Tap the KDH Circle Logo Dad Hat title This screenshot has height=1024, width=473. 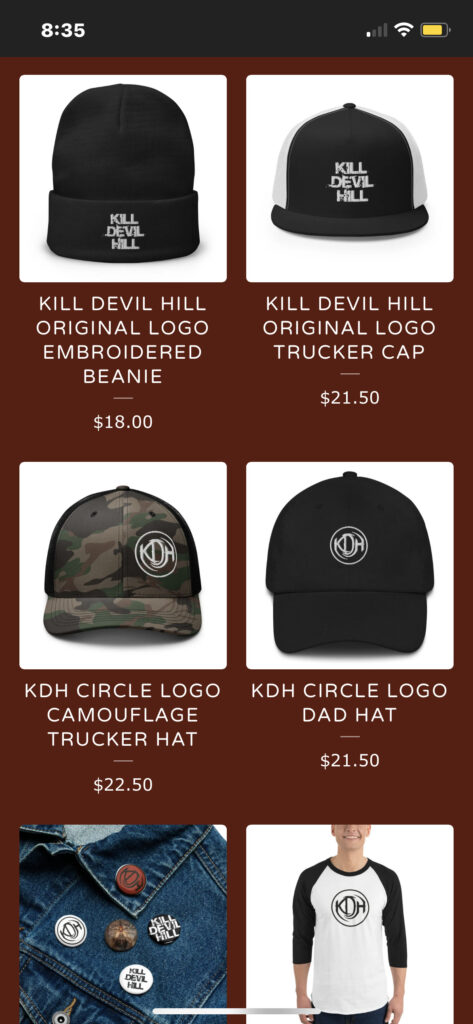350,703
